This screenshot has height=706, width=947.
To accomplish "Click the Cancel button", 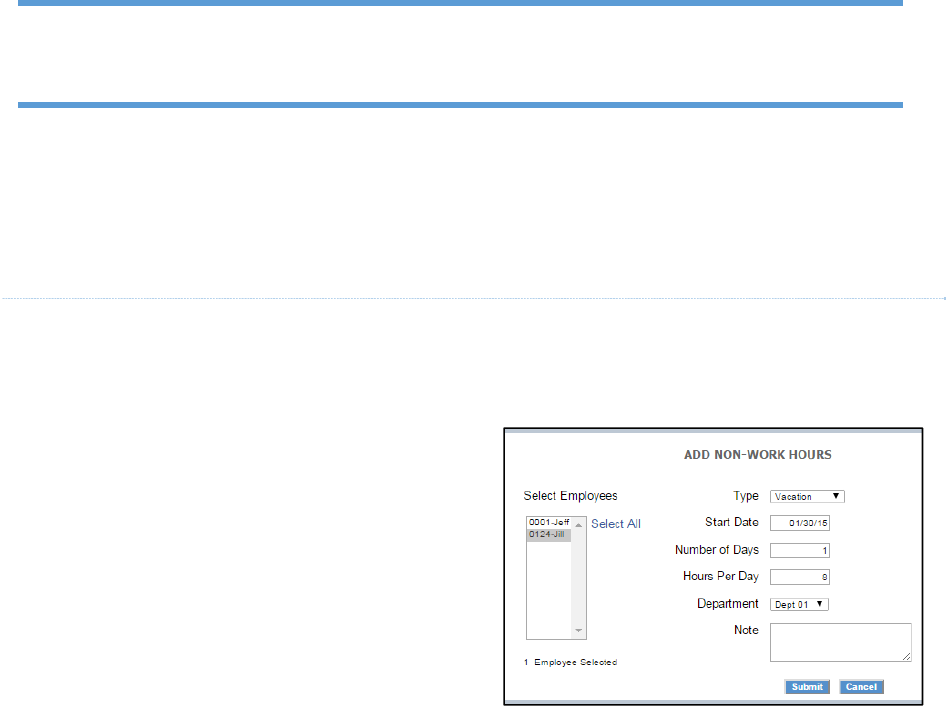I will 861,687.
